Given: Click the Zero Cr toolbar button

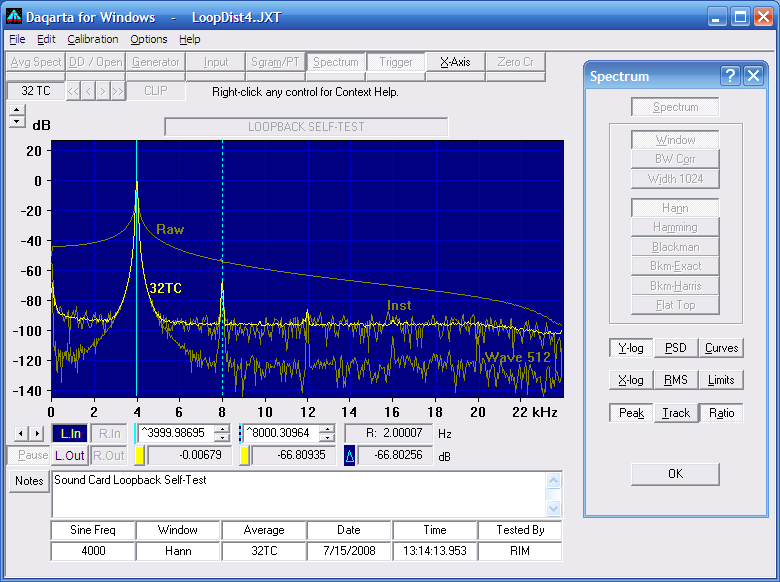Looking at the screenshot, I should pos(515,62).
